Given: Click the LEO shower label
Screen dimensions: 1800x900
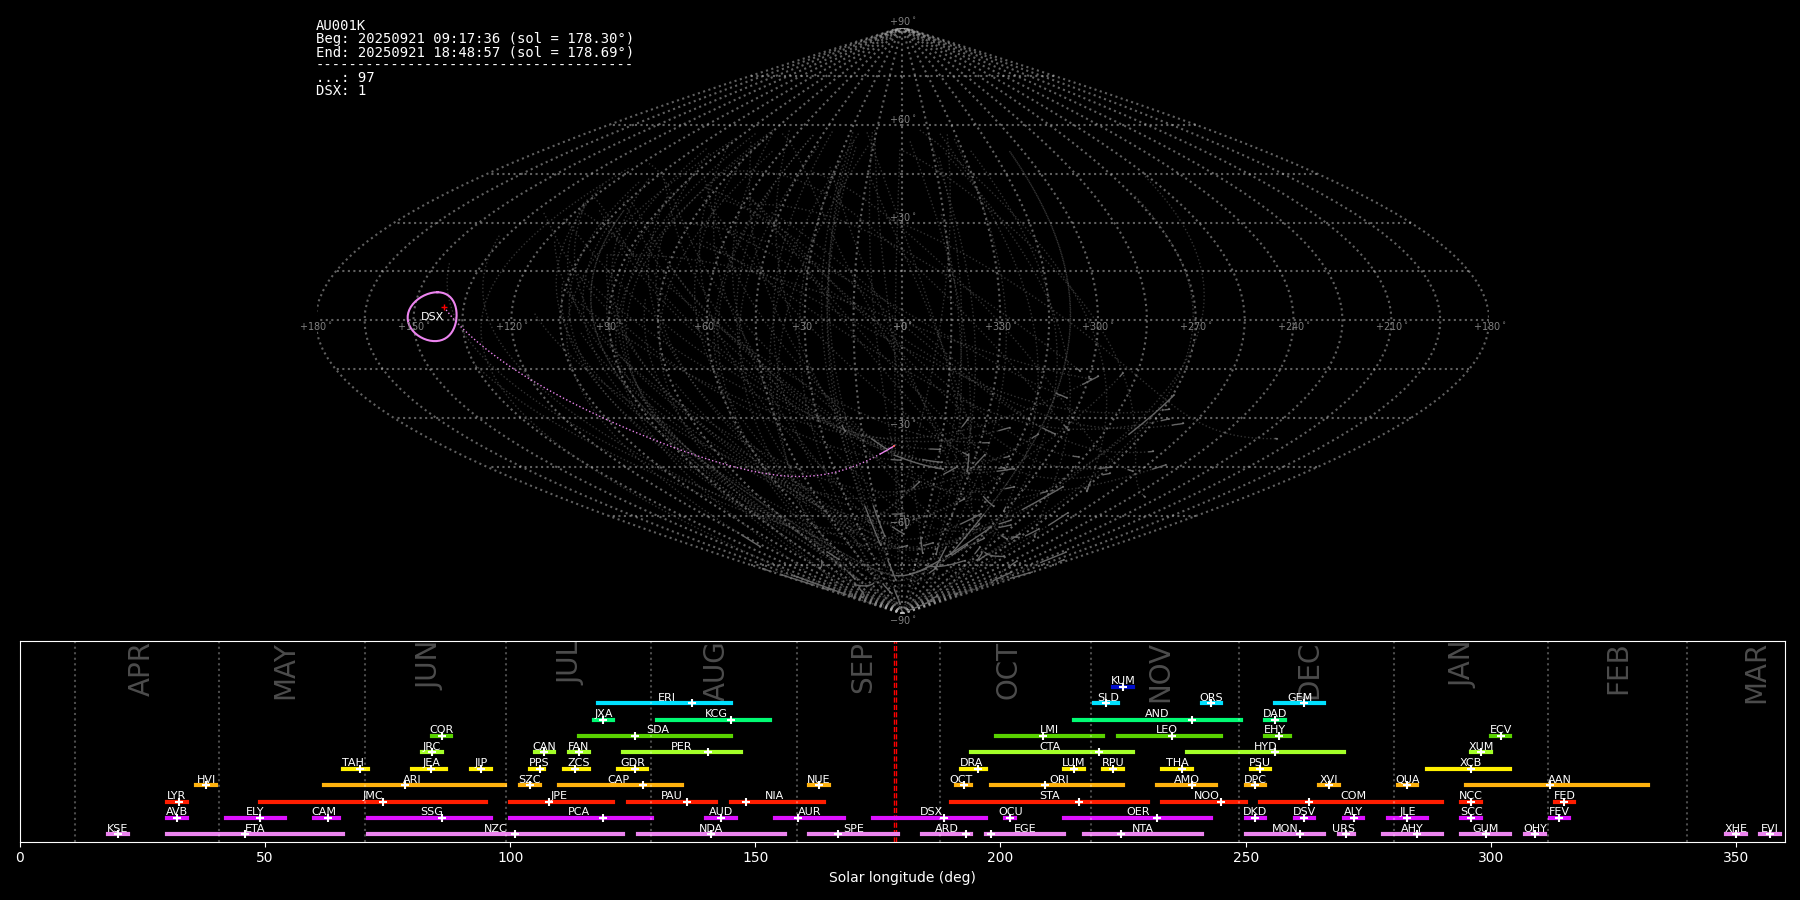Looking at the screenshot, I should [x=1167, y=730].
